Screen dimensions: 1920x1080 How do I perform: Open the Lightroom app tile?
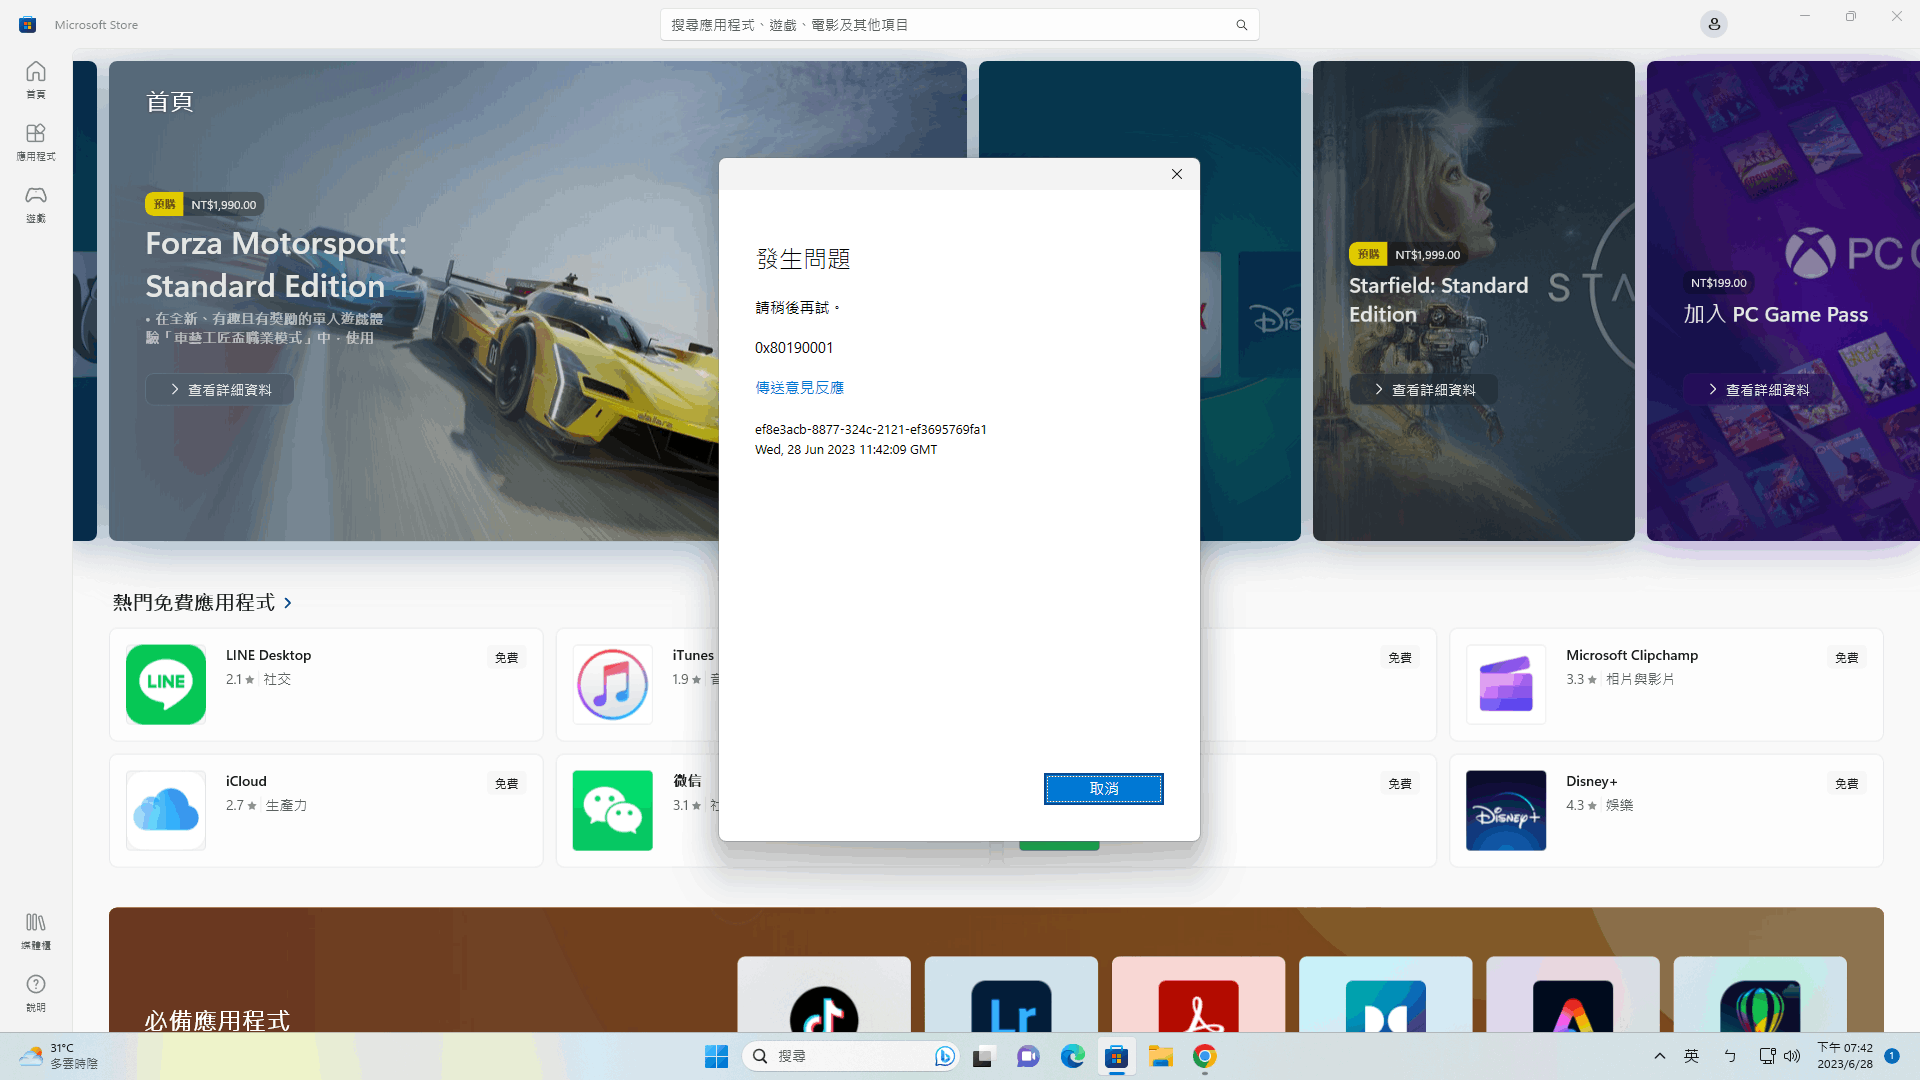tap(1011, 995)
